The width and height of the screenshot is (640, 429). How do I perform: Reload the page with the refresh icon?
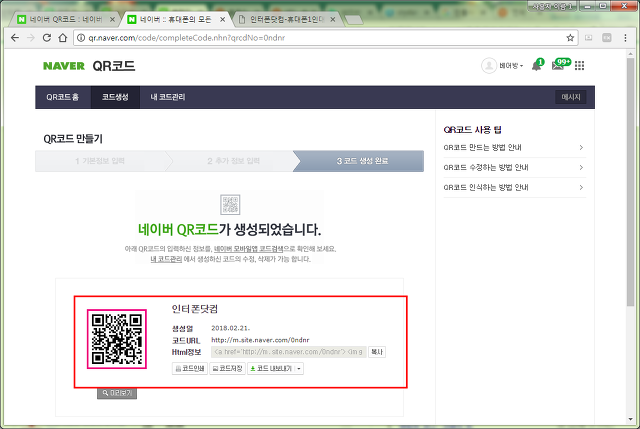(47, 38)
